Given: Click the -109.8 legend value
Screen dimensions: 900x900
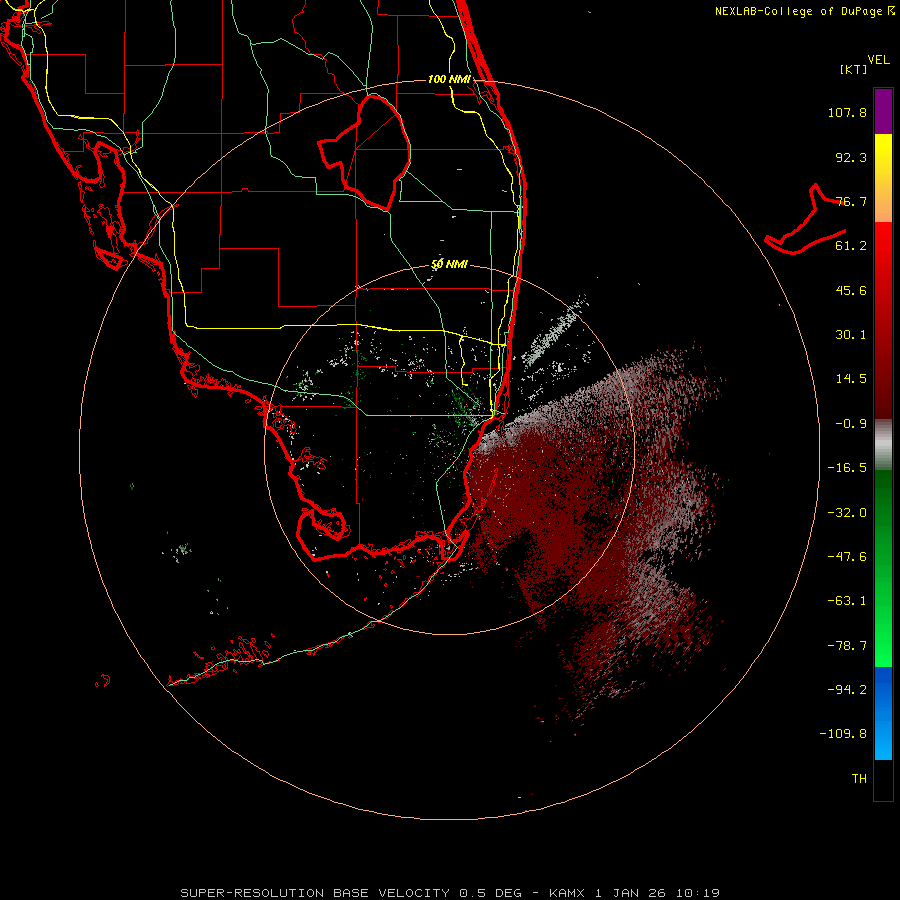Looking at the screenshot, I should click(843, 734).
